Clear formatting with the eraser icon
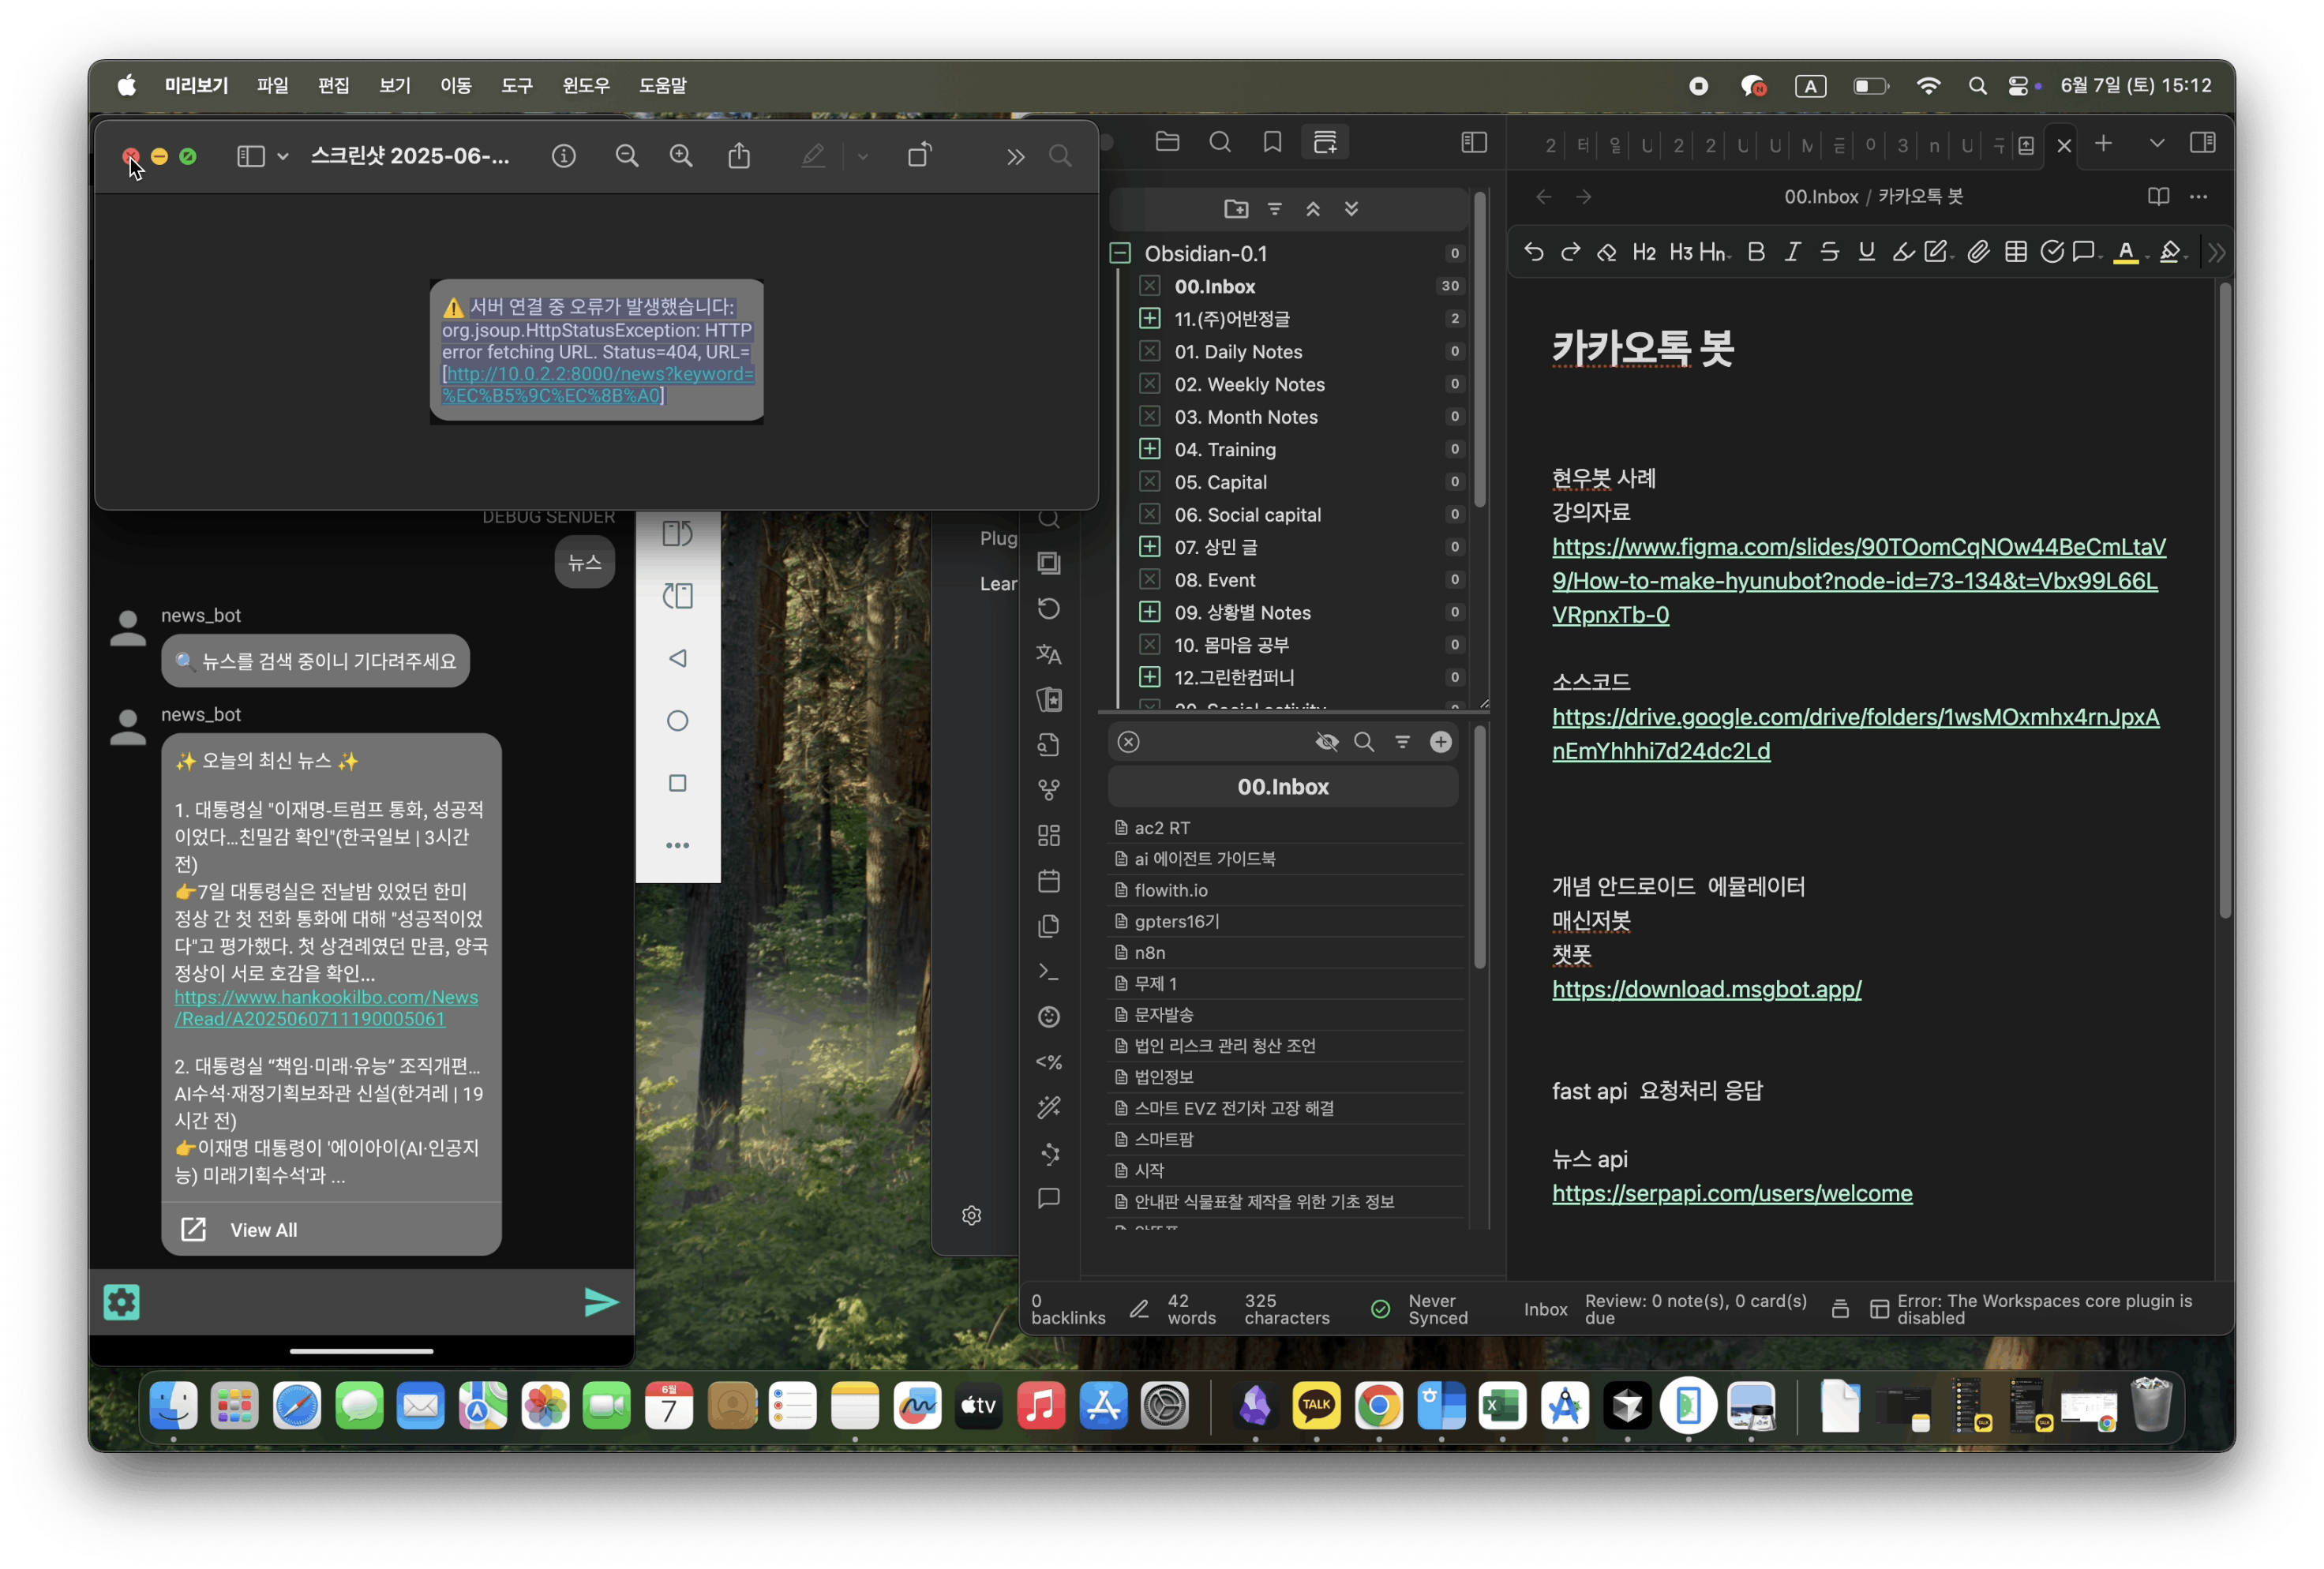 coord(1606,252)
